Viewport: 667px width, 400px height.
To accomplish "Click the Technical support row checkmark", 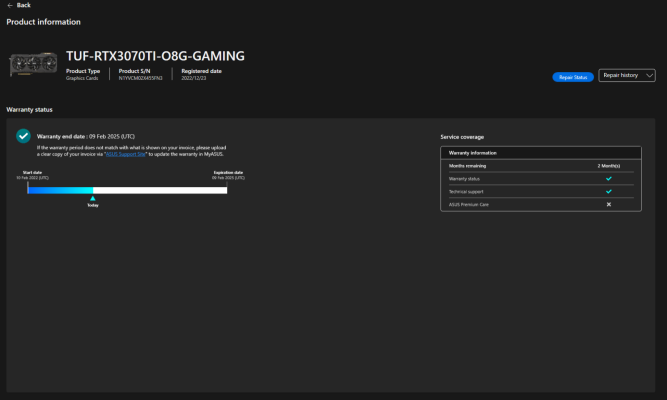I will (609, 191).
